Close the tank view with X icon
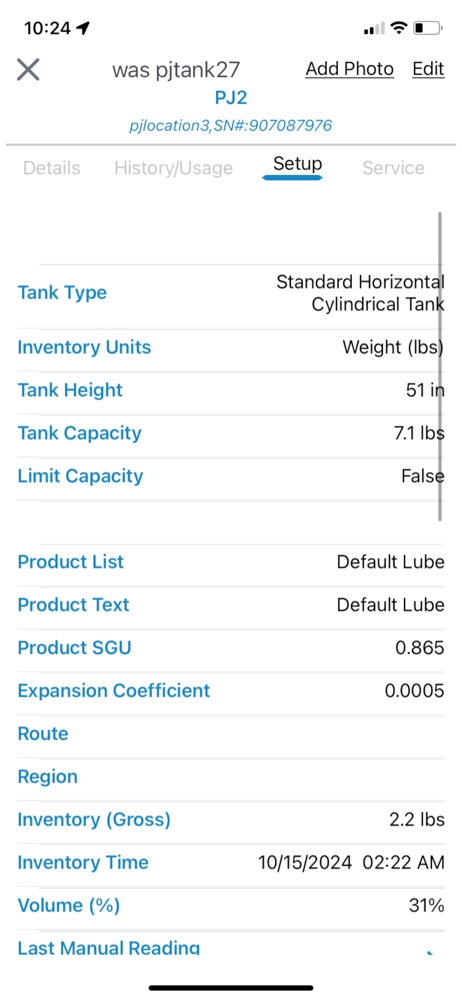Image resolution: width=462 pixels, height=1000 pixels. [28, 70]
